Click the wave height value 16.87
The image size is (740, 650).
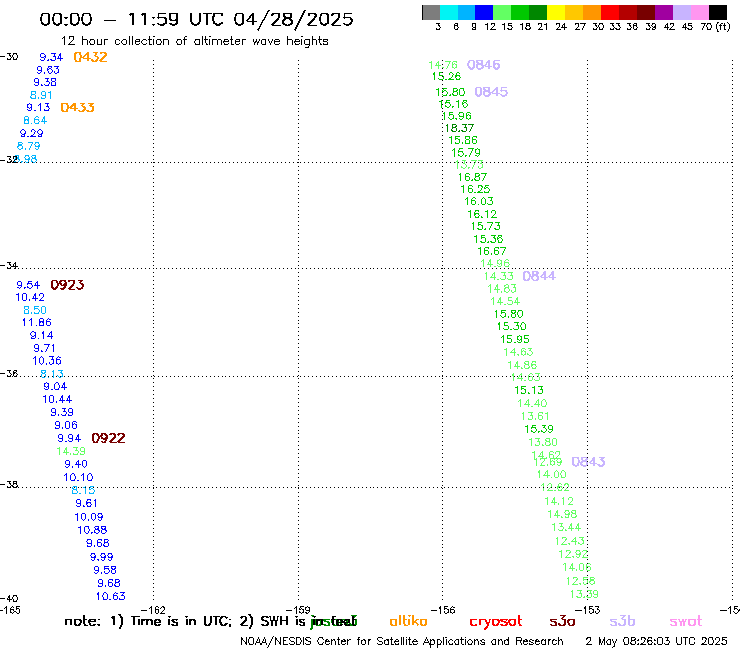click(x=472, y=177)
